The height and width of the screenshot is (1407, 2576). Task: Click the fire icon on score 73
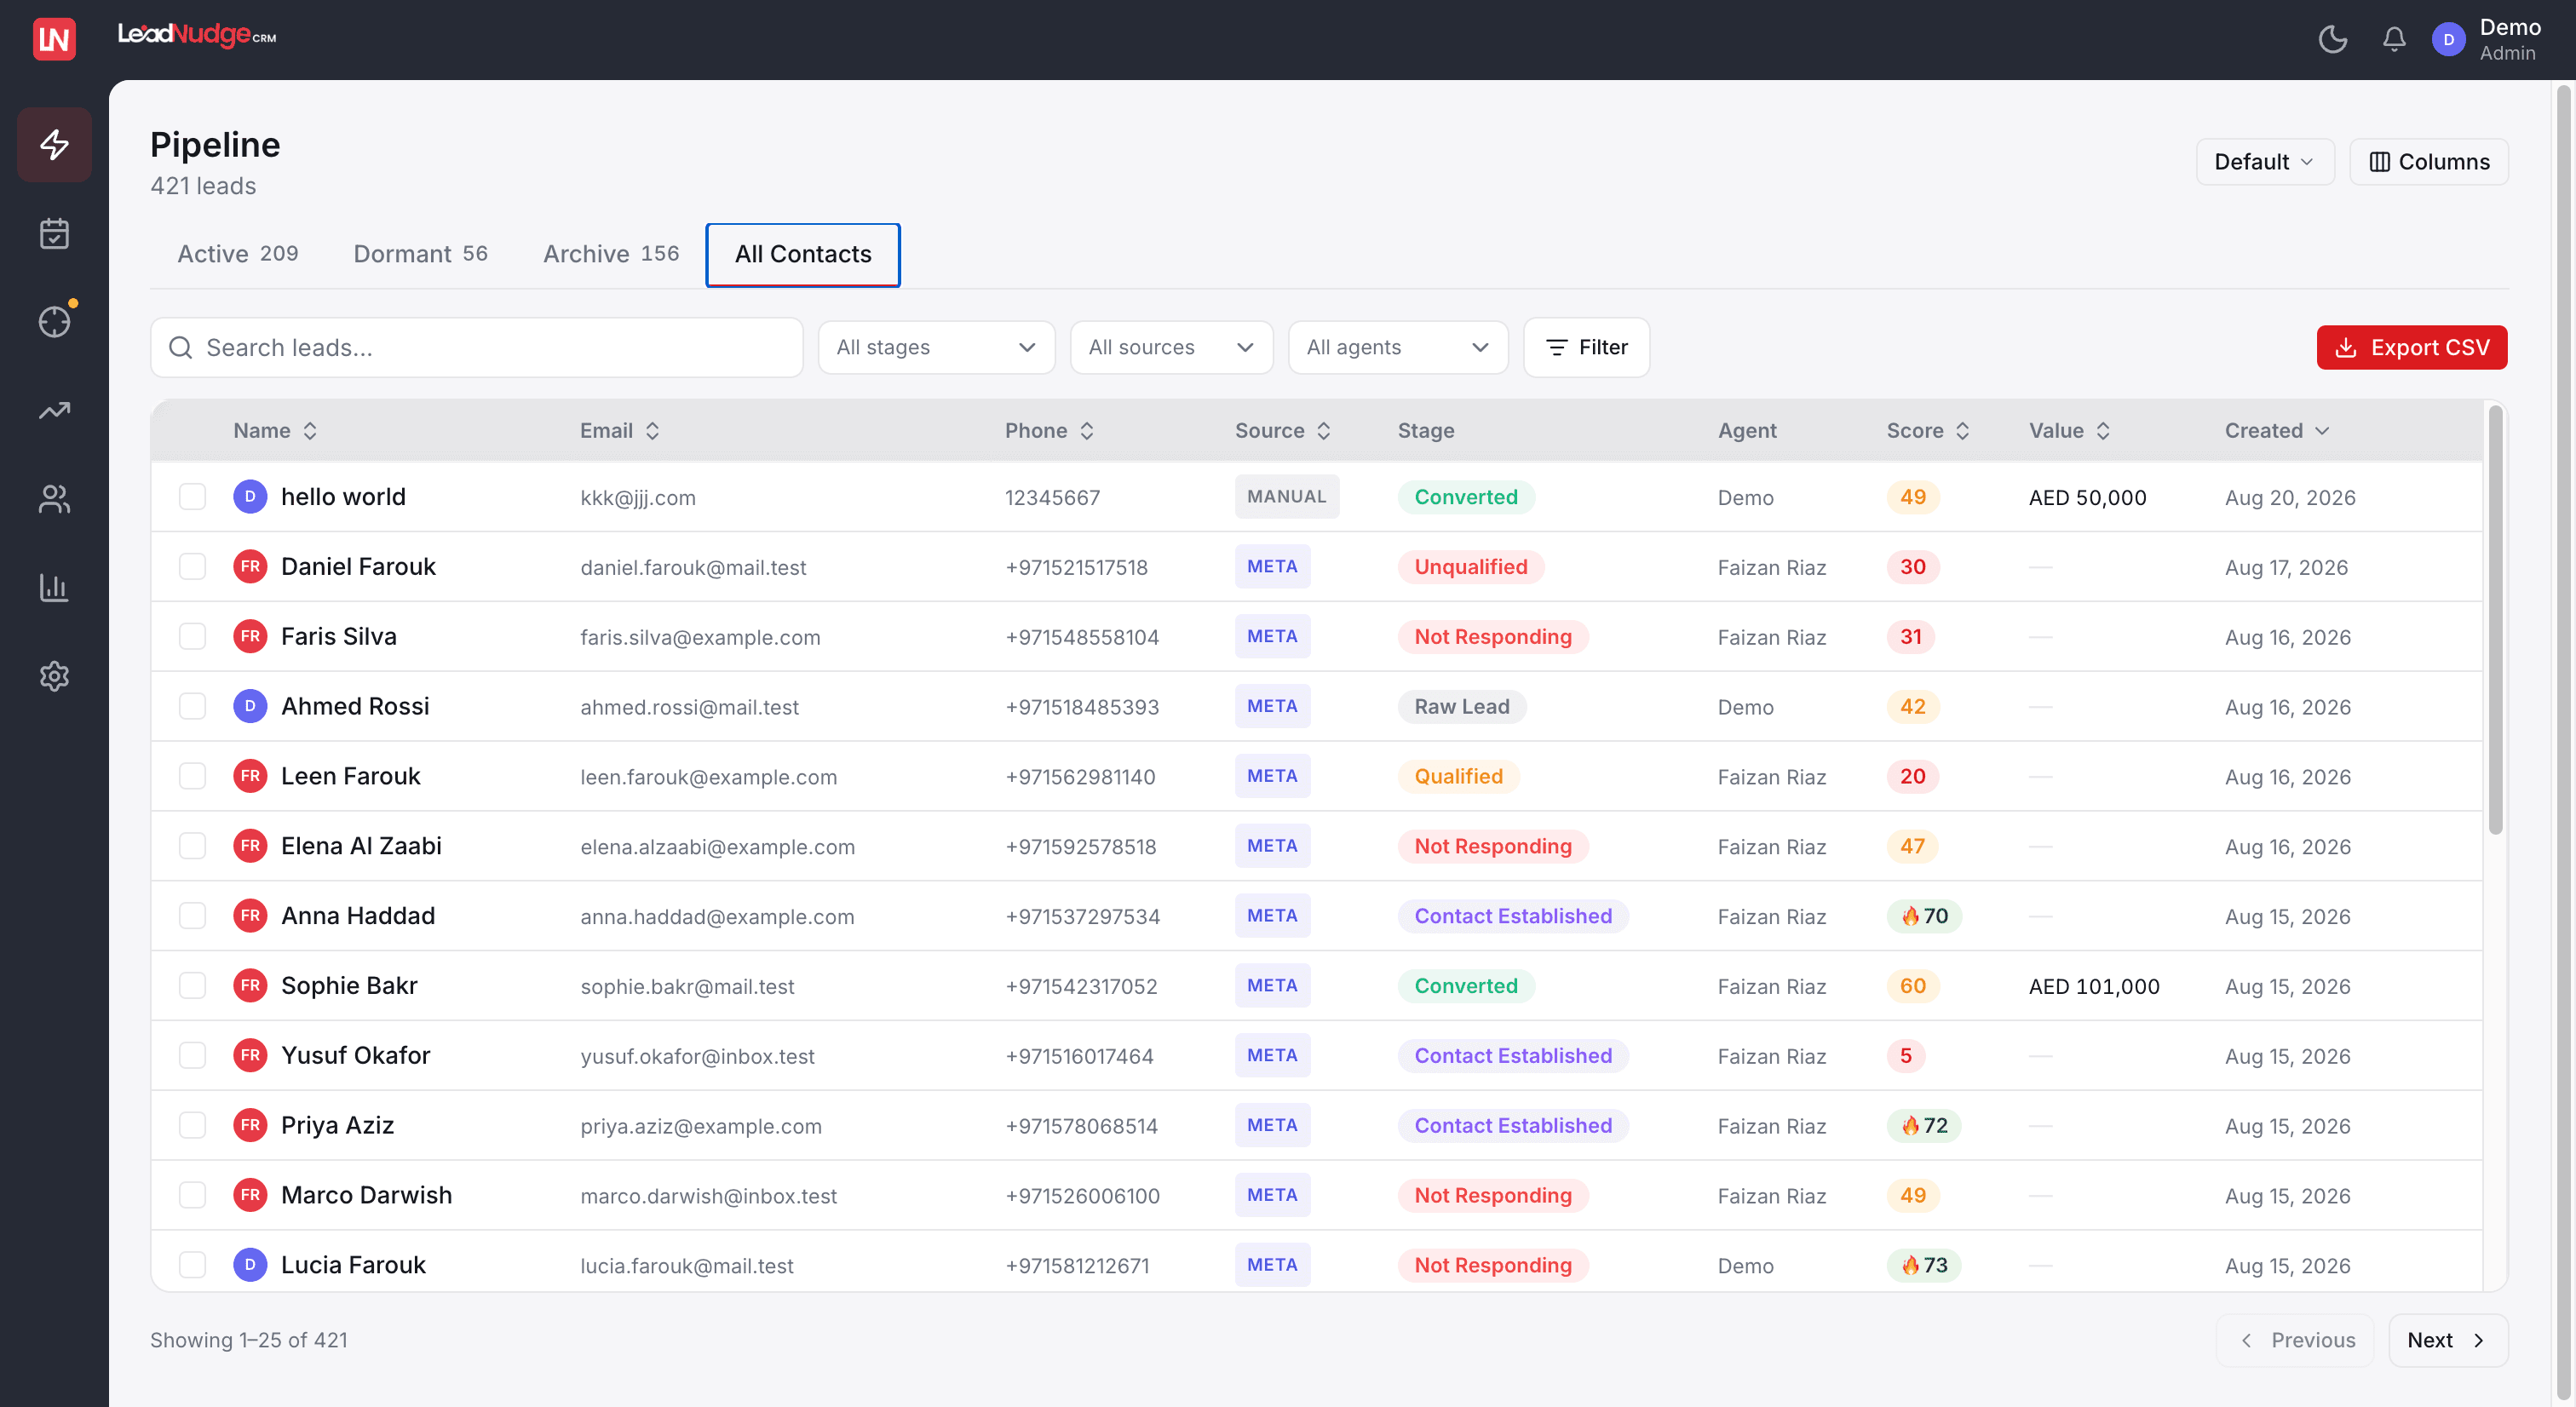(1910, 1265)
